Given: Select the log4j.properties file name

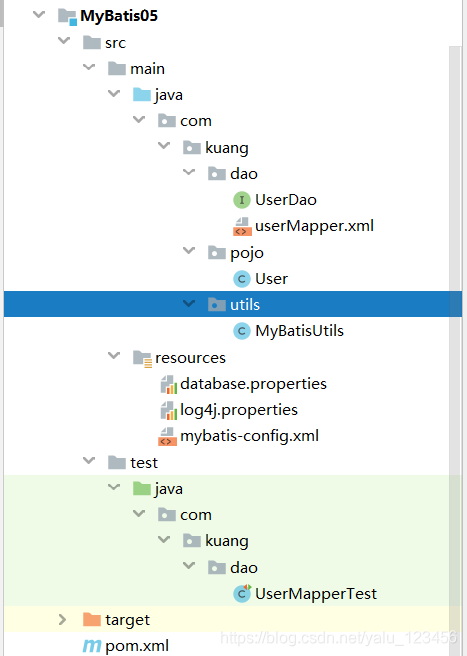Looking at the screenshot, I should pos(239,410).
